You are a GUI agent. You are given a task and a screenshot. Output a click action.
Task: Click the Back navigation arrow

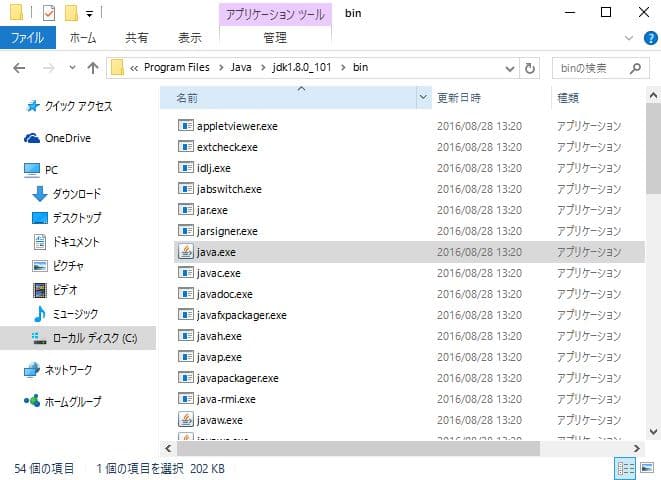(19, 68)
